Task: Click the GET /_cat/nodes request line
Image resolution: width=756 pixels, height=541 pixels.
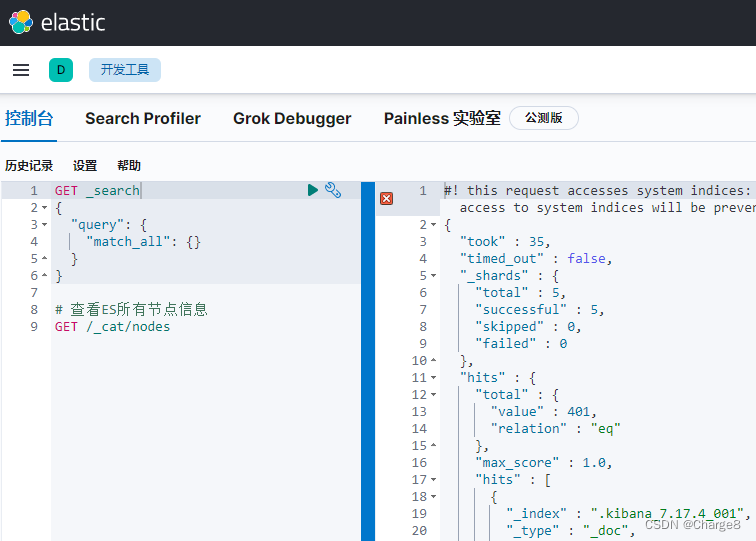Action: point(112,327)
